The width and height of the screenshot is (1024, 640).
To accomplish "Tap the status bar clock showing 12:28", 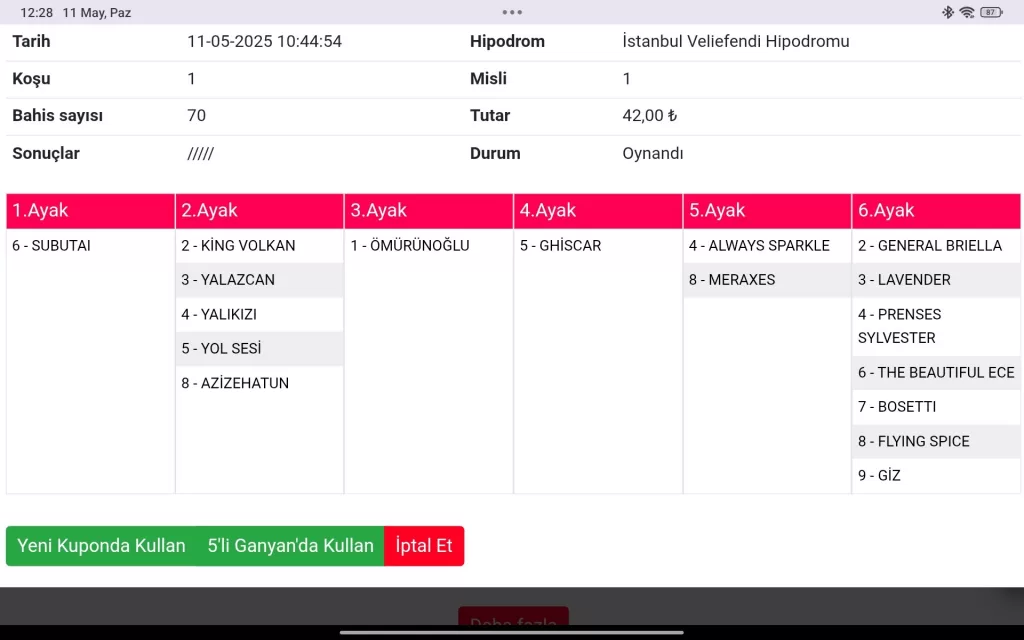I will click(36, 13).
